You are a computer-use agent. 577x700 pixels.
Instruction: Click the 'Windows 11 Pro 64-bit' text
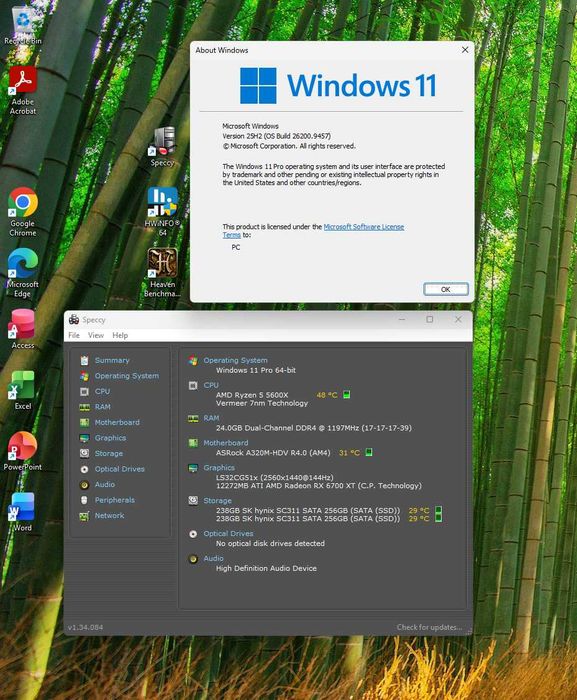coord(255,370)
